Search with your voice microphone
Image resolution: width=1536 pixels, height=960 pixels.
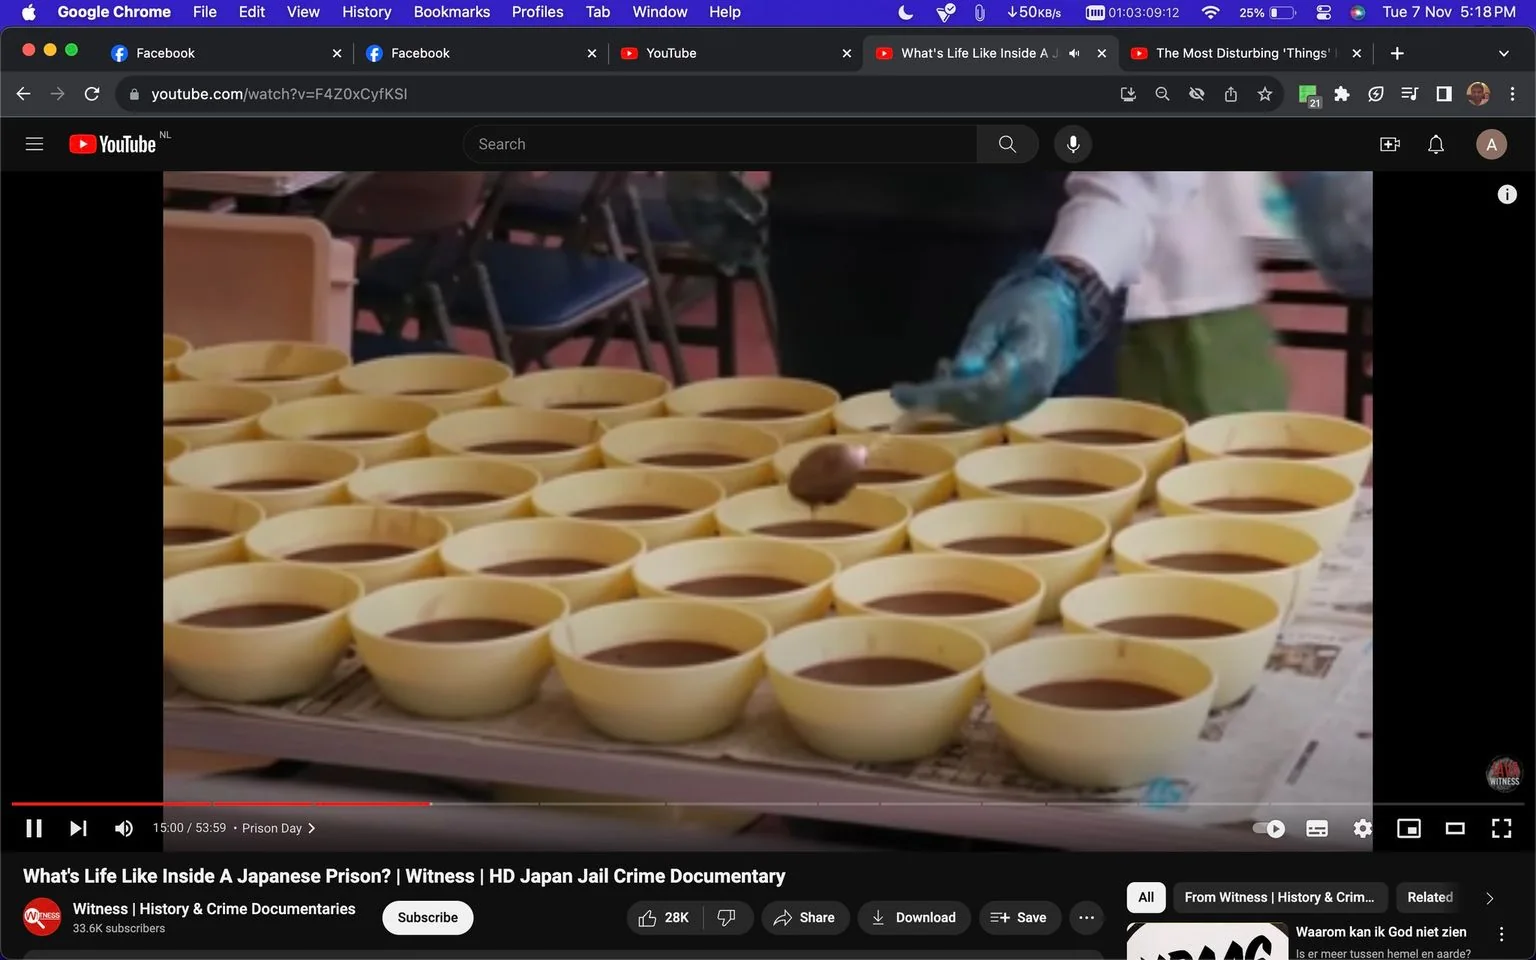pyautogui.click(x=1073, y=144)
